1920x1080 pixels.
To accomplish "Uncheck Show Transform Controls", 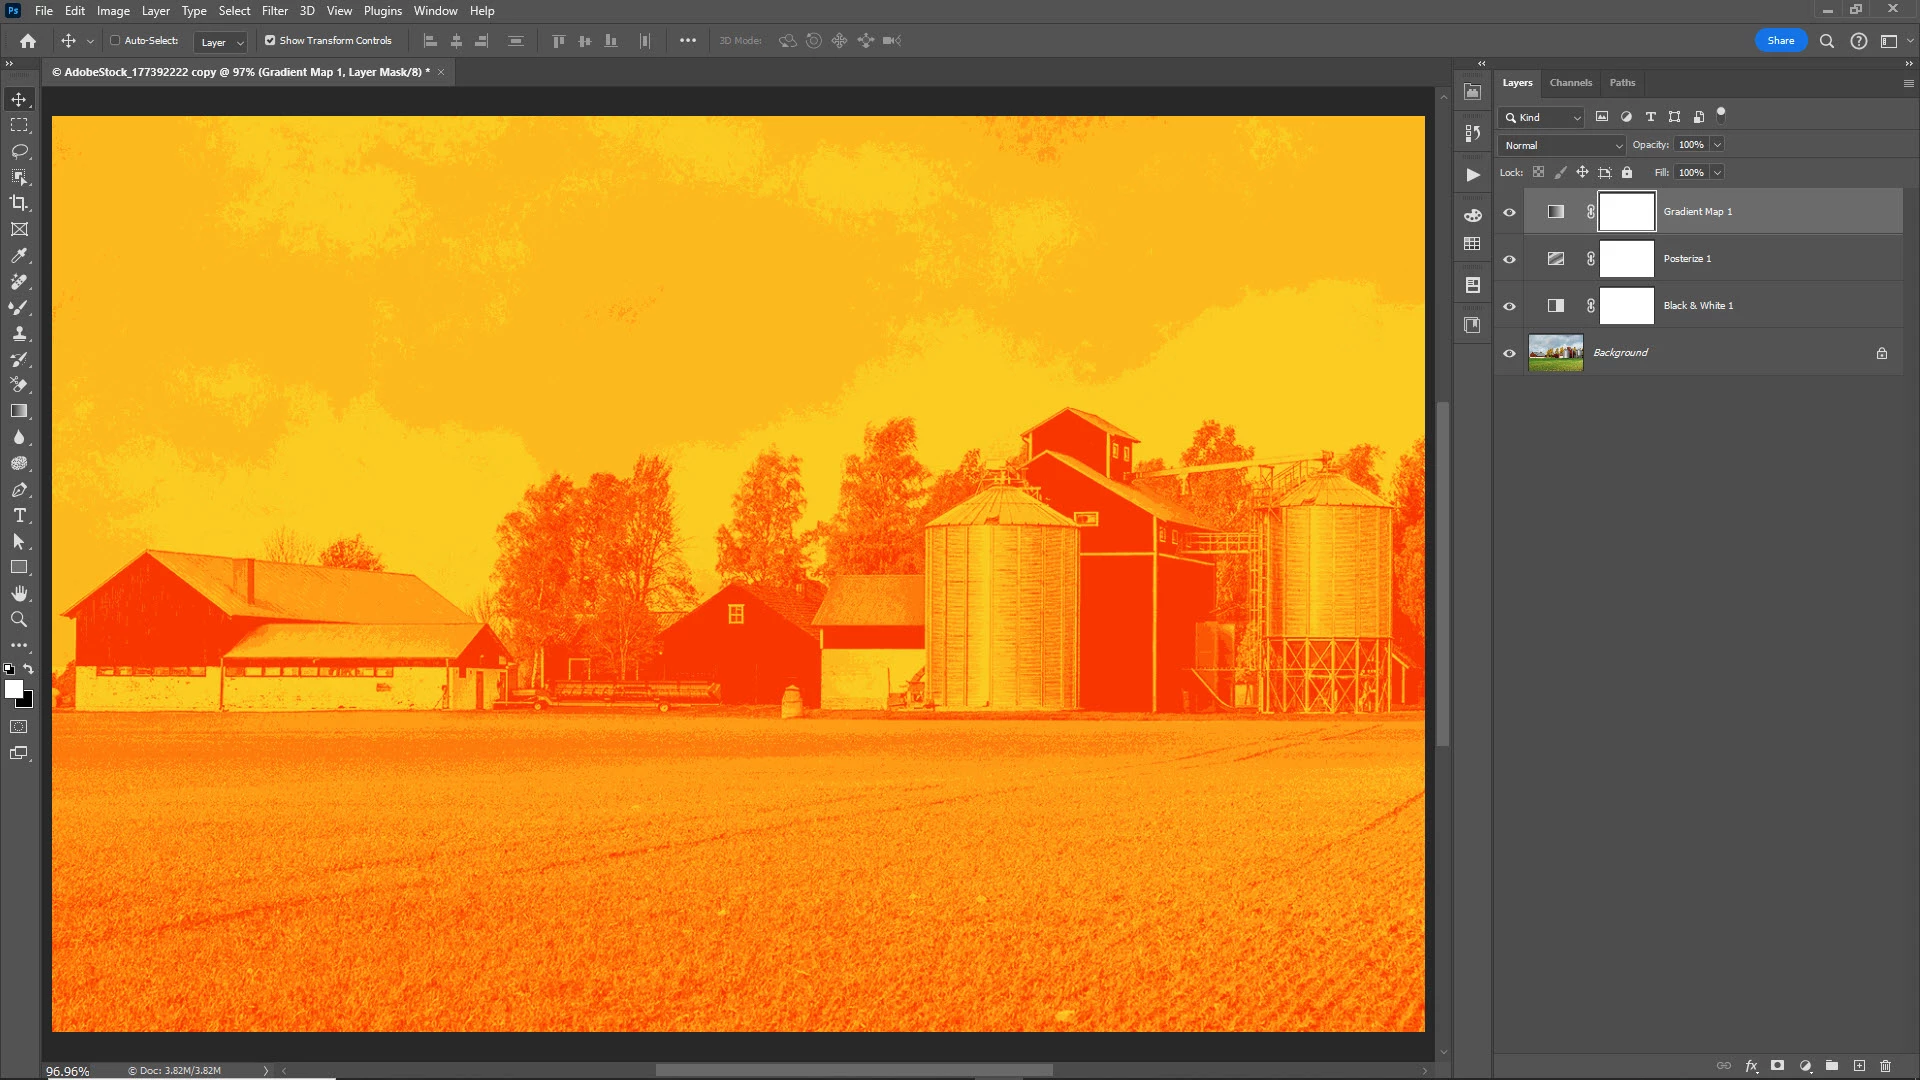I will (270, 41).
